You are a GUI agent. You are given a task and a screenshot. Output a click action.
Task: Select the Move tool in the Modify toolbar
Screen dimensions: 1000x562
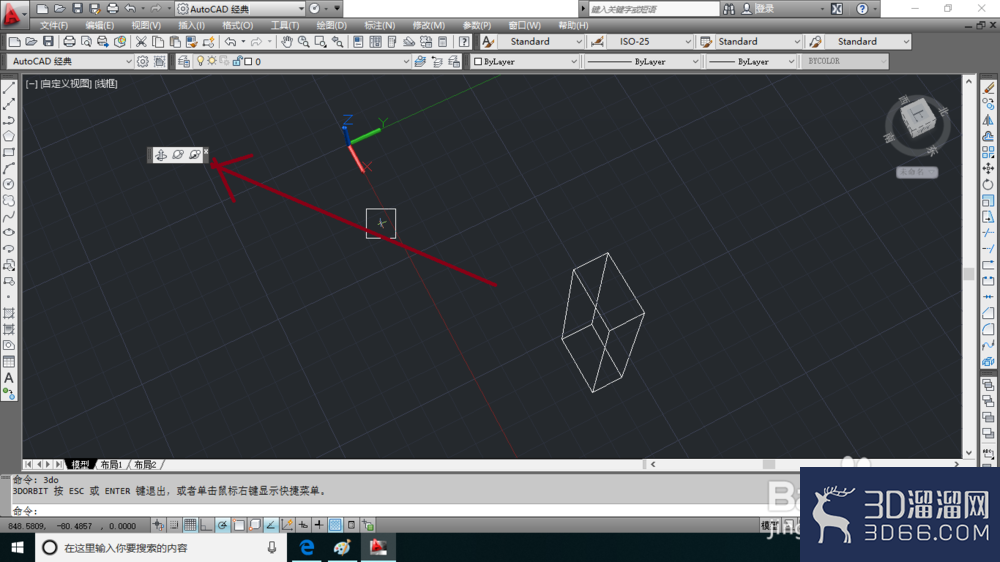[x=988, y=168]
